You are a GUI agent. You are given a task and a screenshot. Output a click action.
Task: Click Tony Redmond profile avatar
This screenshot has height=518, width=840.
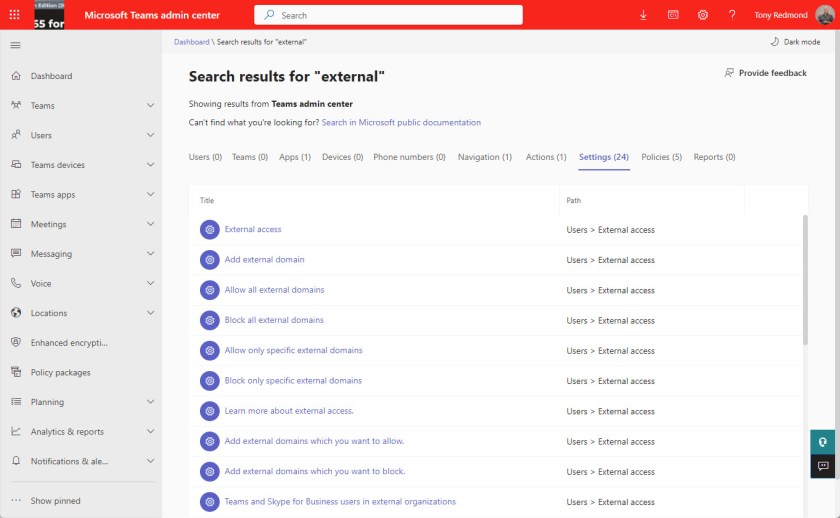tap(825, 14)
